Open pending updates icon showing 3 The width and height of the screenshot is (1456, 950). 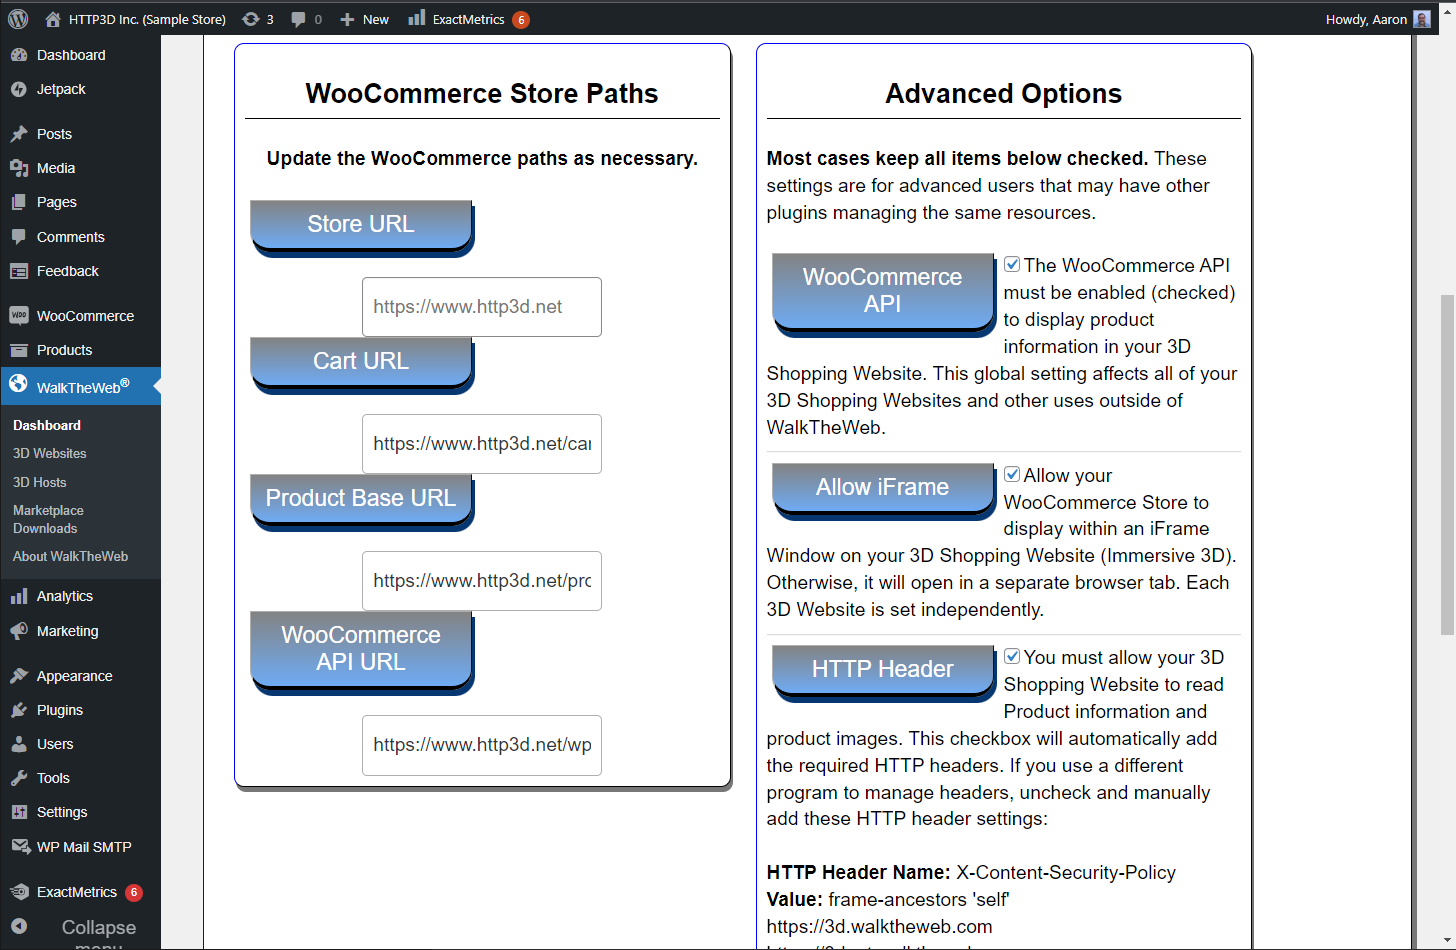[251, 19]
